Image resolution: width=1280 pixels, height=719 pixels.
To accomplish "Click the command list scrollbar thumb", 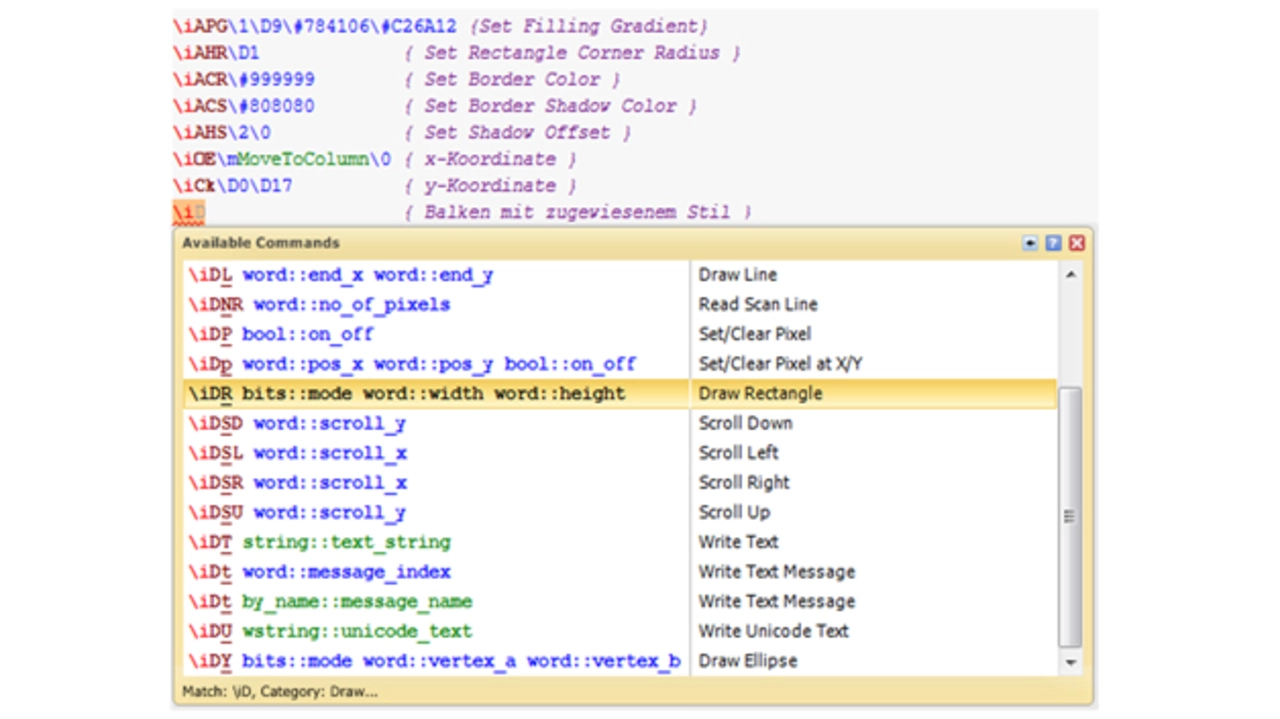I will (1071, 517).
